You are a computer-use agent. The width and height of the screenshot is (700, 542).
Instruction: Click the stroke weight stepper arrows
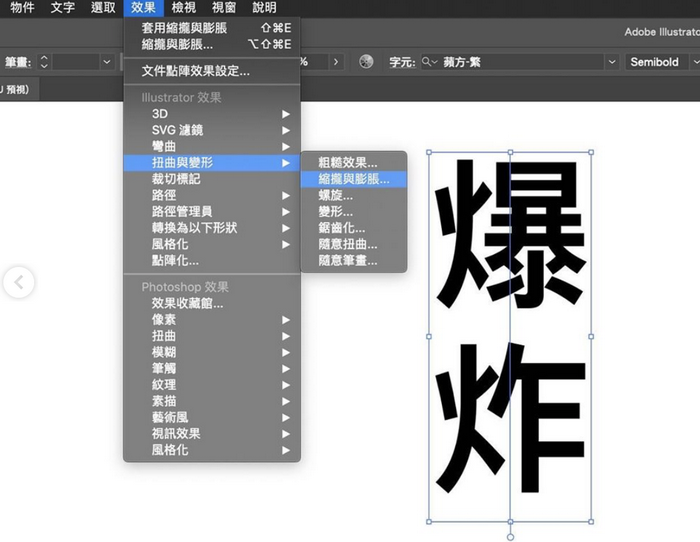[44, 62]
